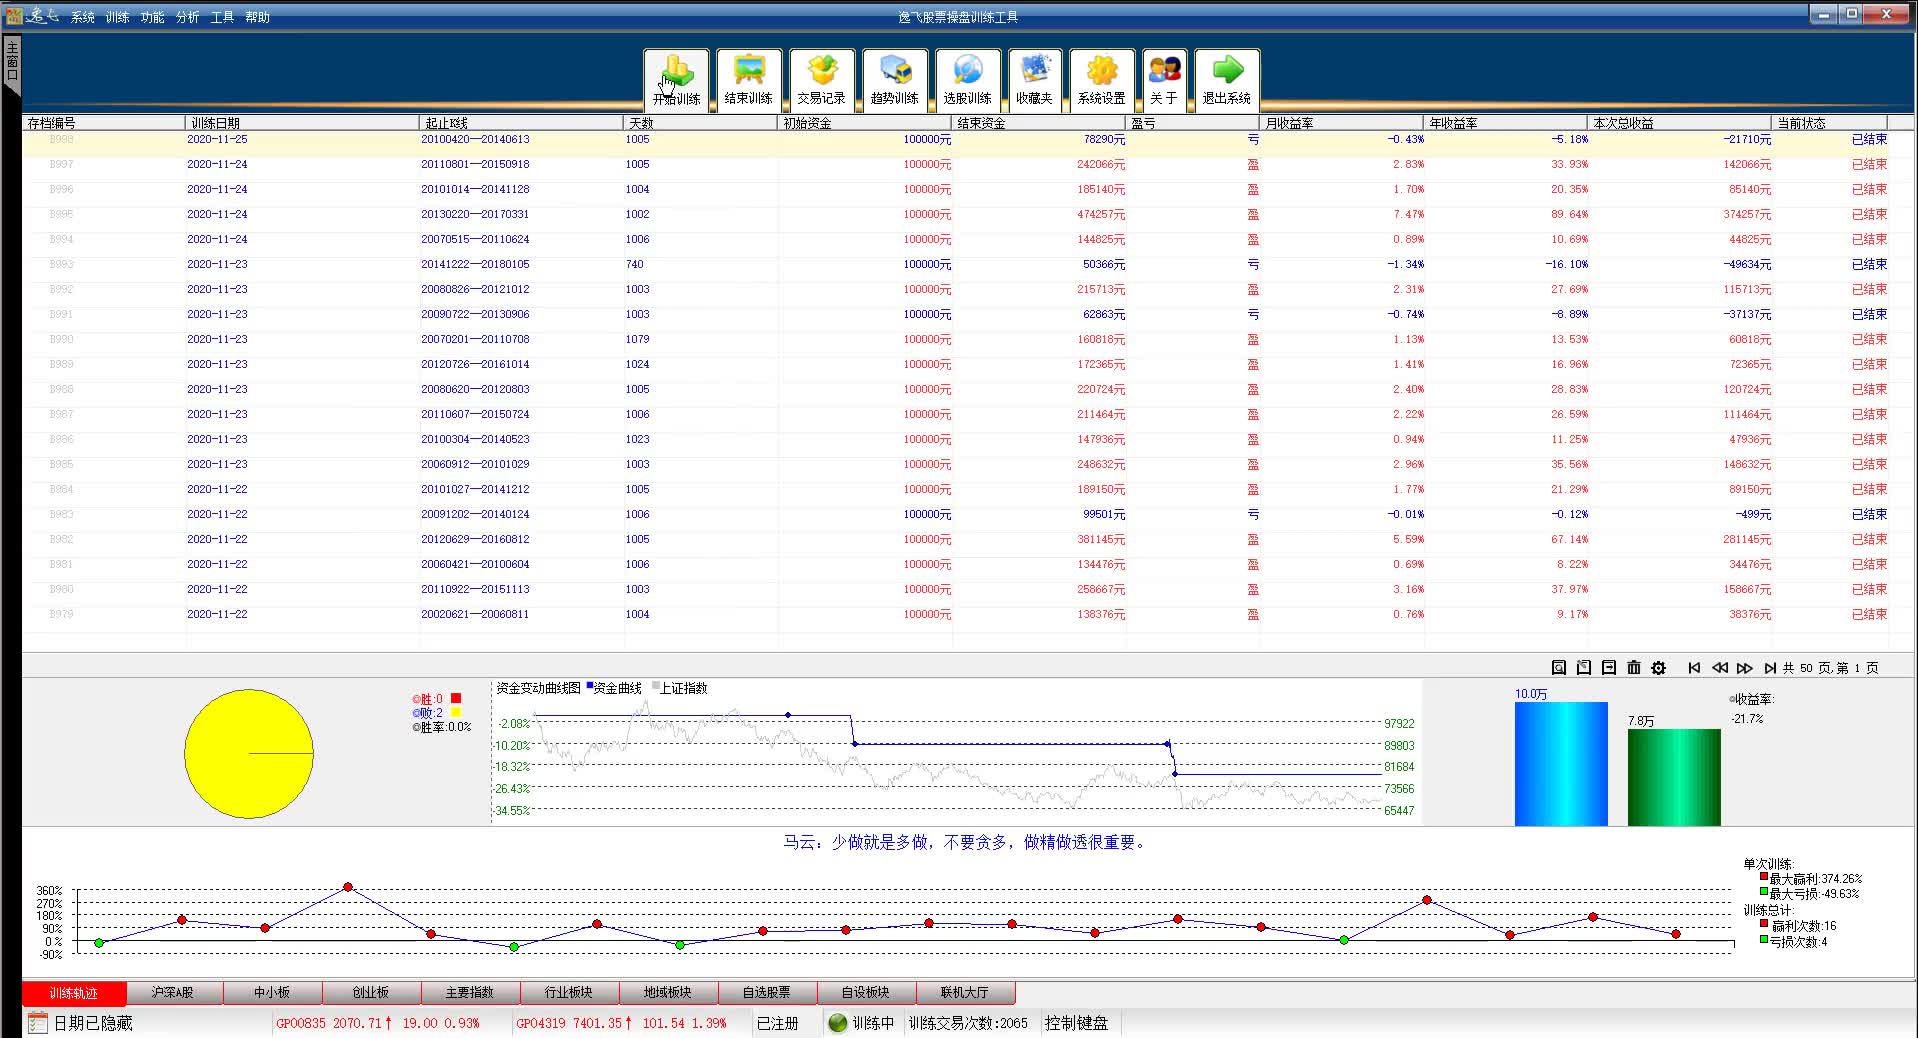Select the row with K-line 20141222—20180105
This screenshot has height=1038, width=1918.
coord(955,264)
